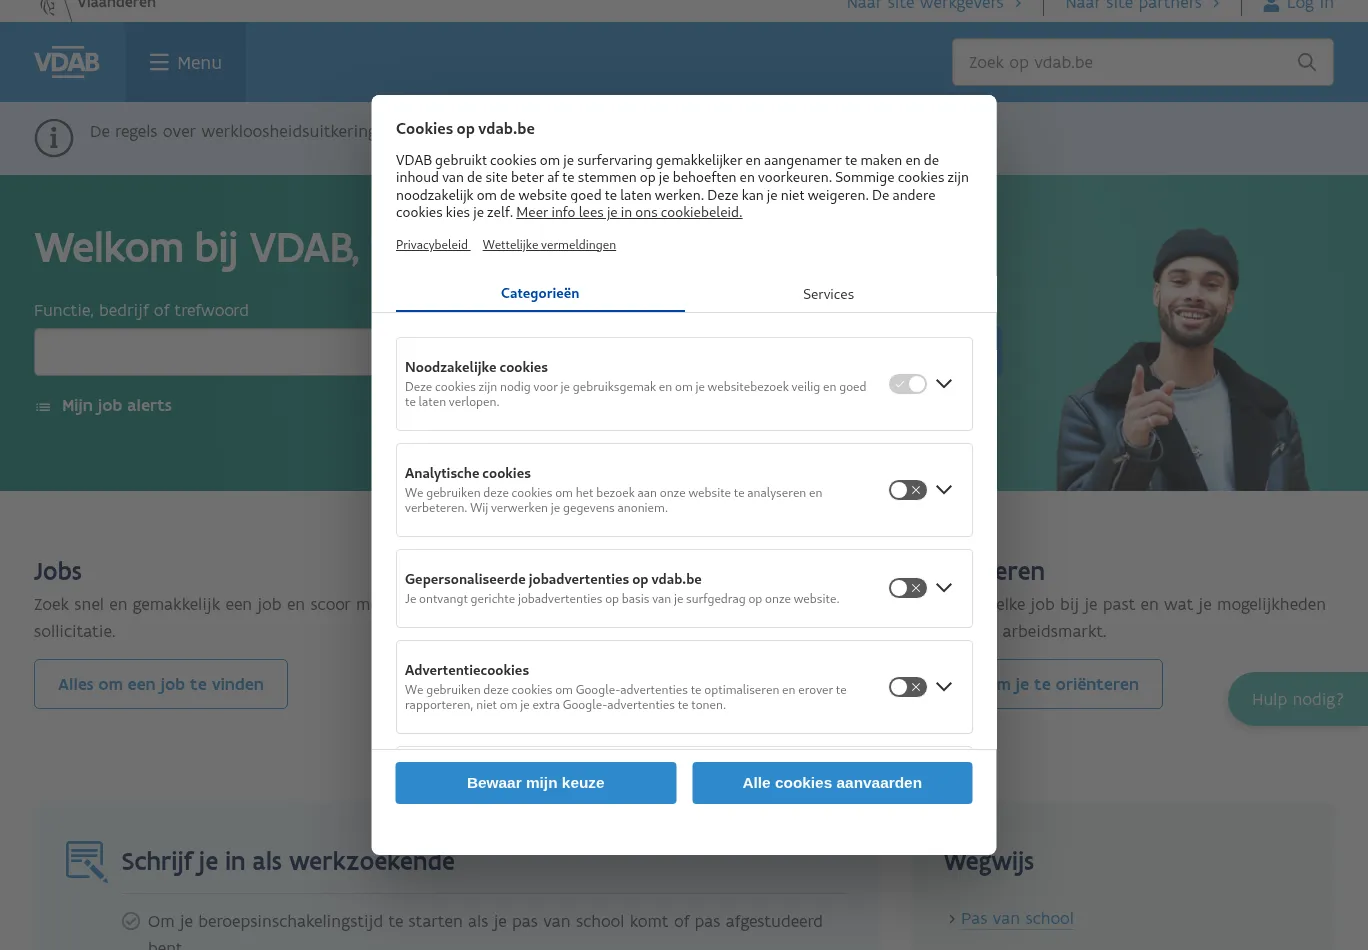Click the VDAB logo
Screen dimensions: 1368x950
67,62
